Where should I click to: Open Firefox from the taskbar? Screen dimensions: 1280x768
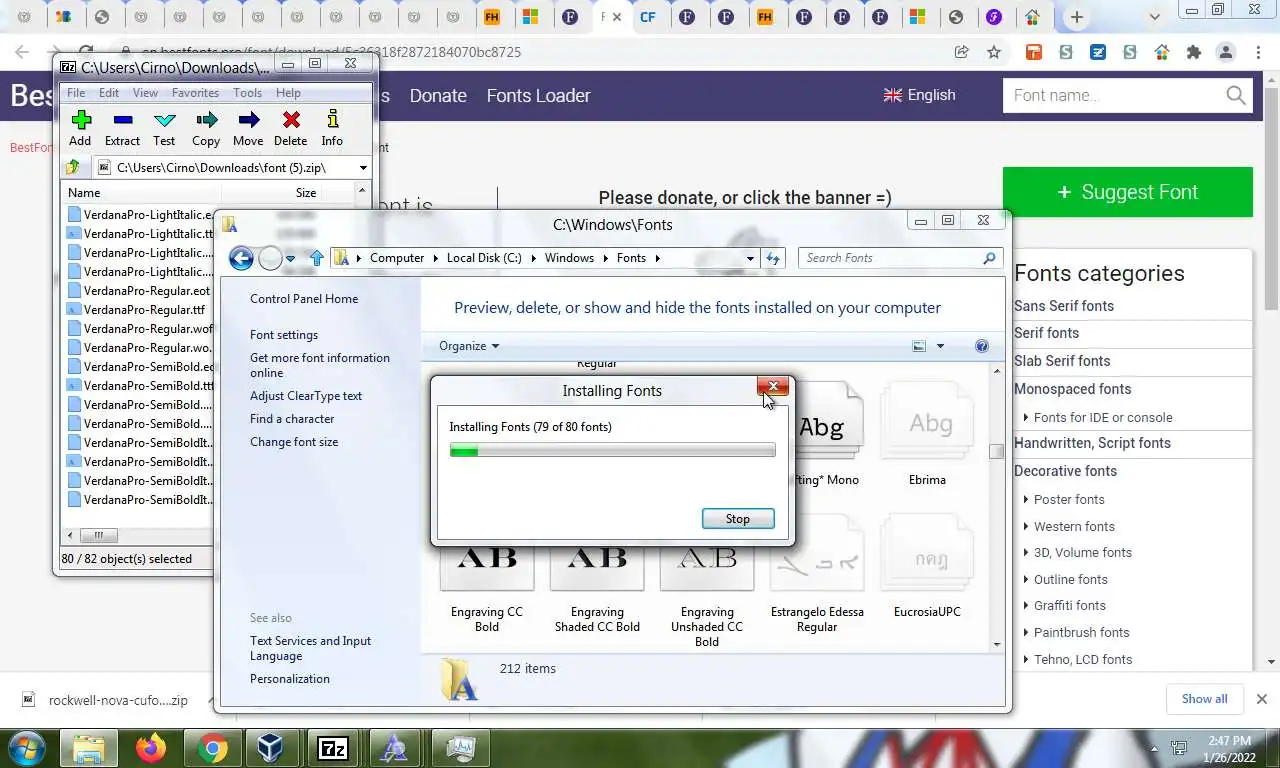(151, 748)
